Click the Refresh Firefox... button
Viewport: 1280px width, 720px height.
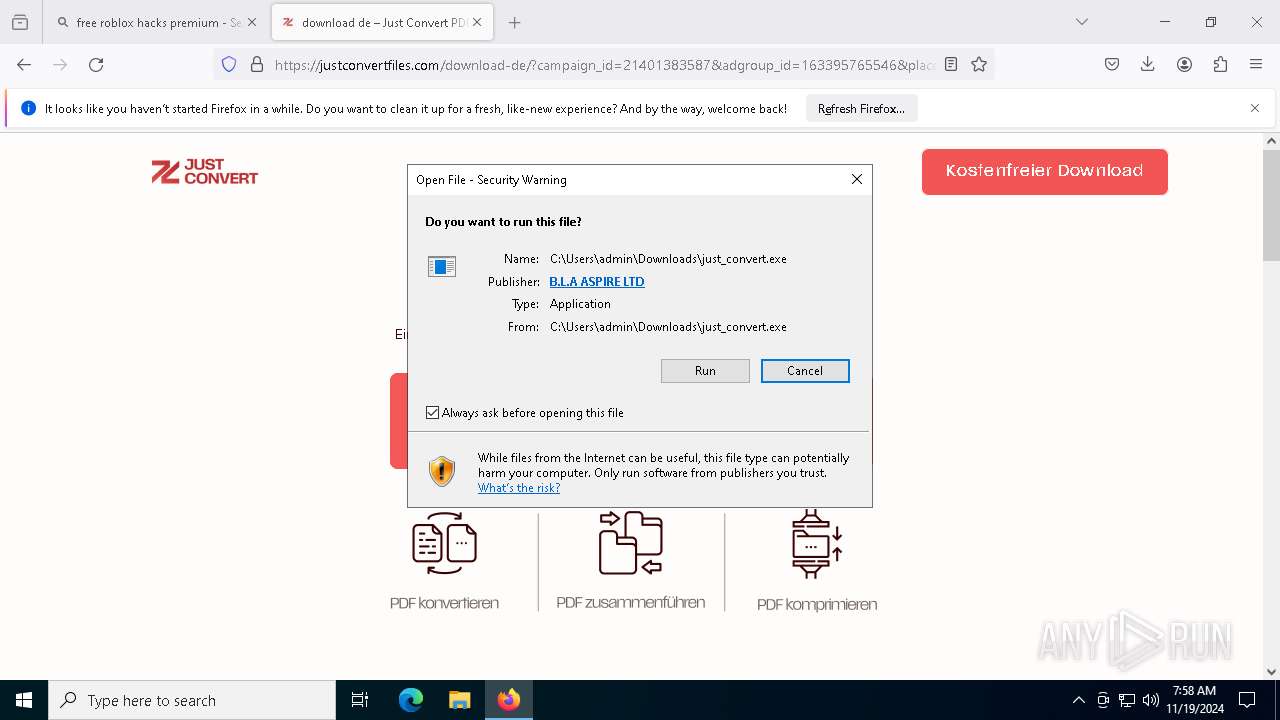point(861,109)
